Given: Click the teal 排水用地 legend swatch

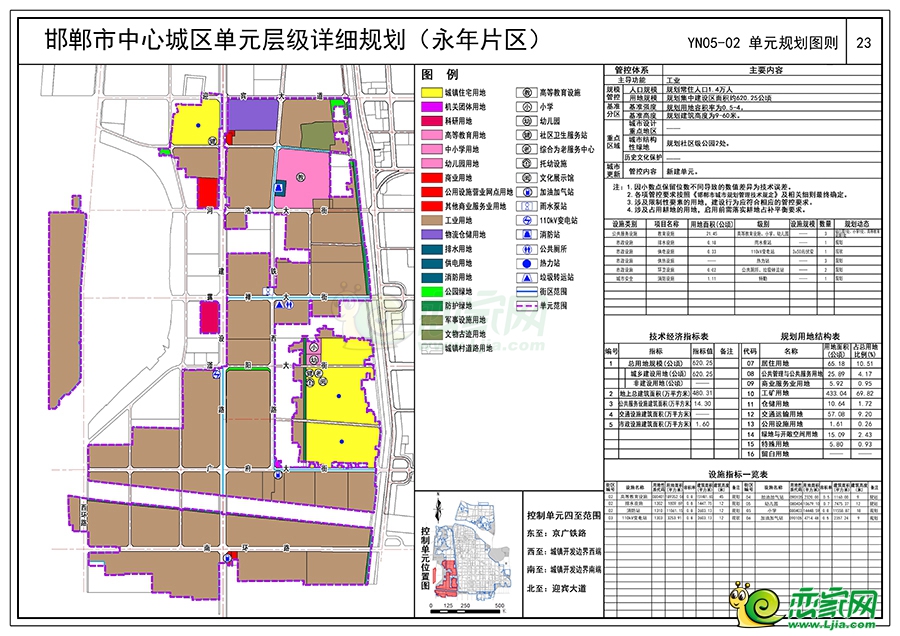Looking at the screenshot, I should click(x=431, y=249).
